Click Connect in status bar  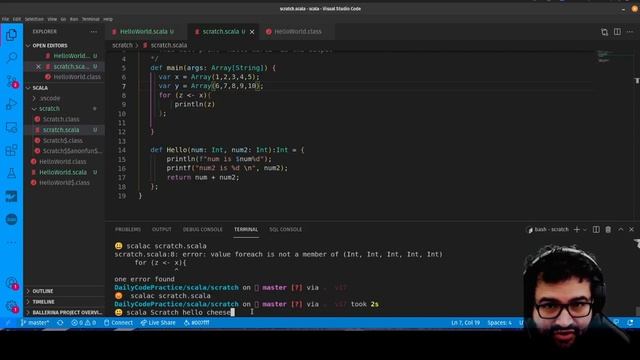click(x=118, y=323)
